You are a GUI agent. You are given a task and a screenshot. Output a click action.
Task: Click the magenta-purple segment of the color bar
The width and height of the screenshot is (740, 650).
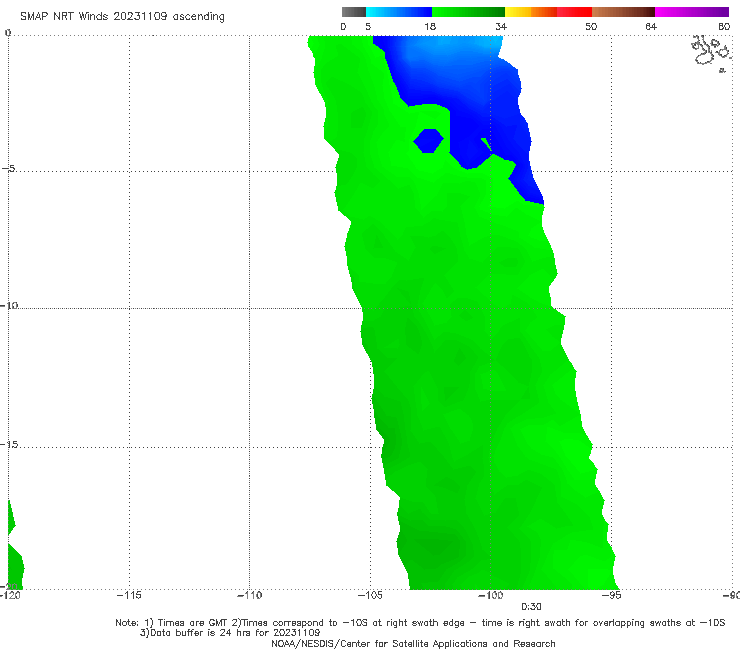point(692,12)
